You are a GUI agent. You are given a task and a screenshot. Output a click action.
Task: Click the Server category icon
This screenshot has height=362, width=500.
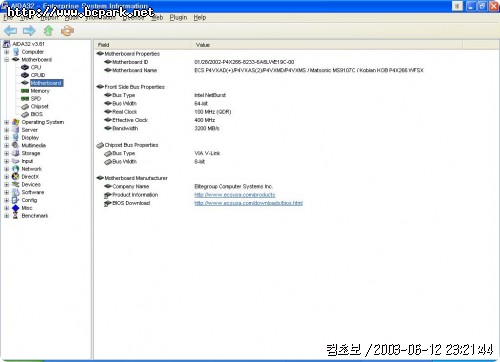pyautogui.click(x=16, y=130)
